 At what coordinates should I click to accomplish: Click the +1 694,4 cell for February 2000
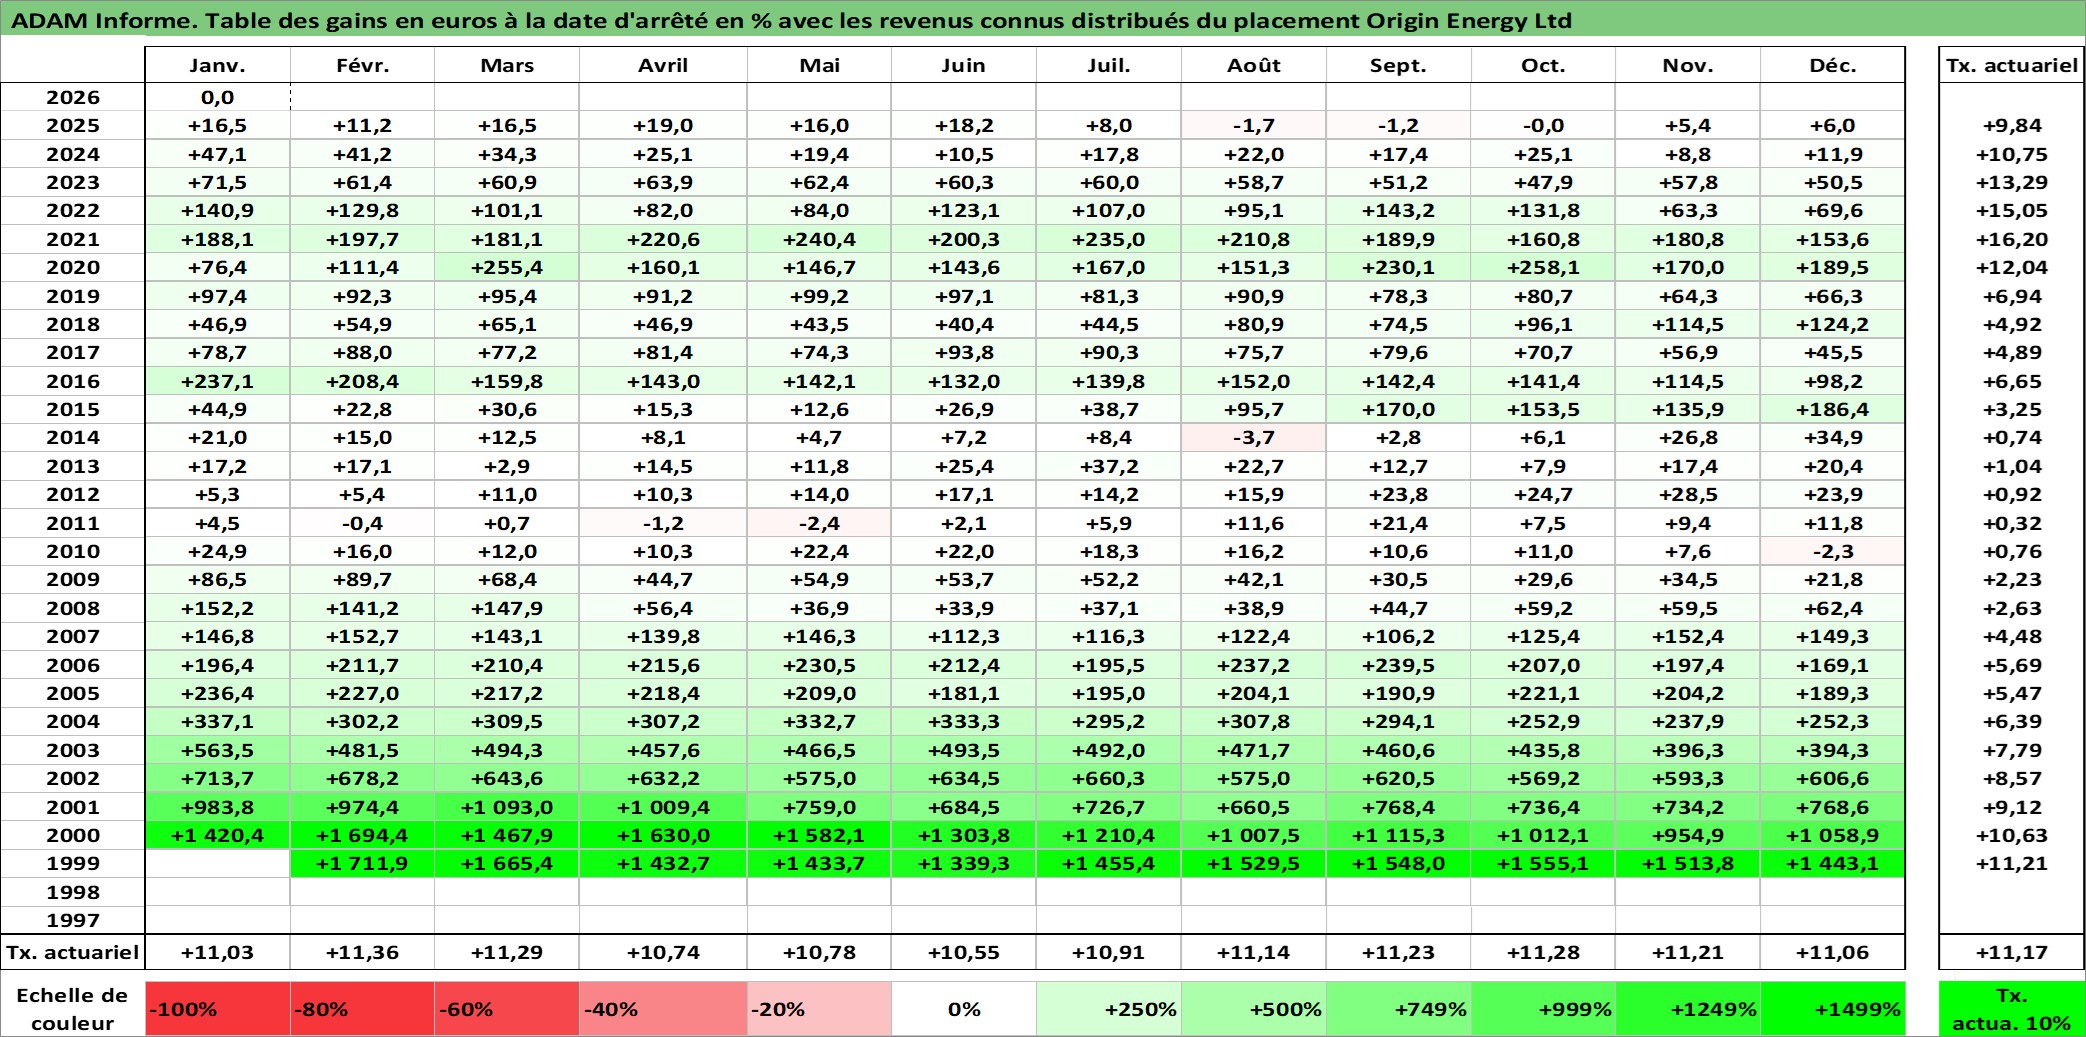[x=362, y=835]
